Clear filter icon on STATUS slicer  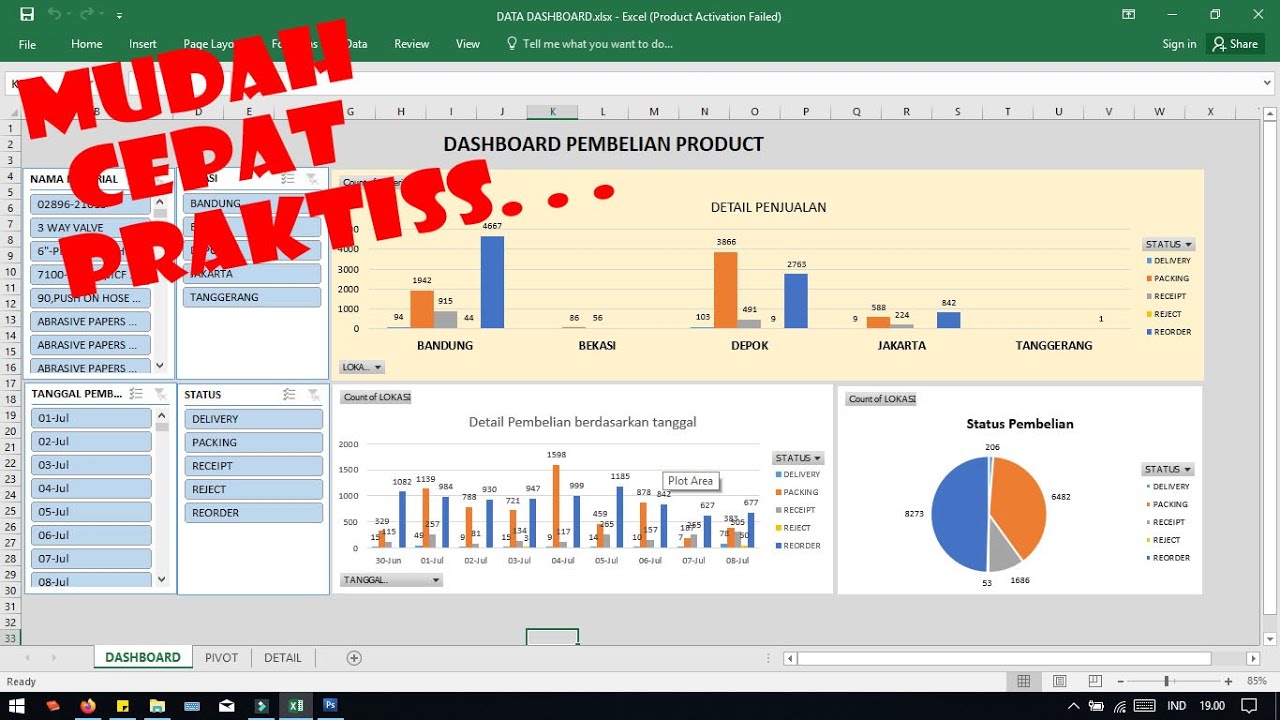click(313, 394)
